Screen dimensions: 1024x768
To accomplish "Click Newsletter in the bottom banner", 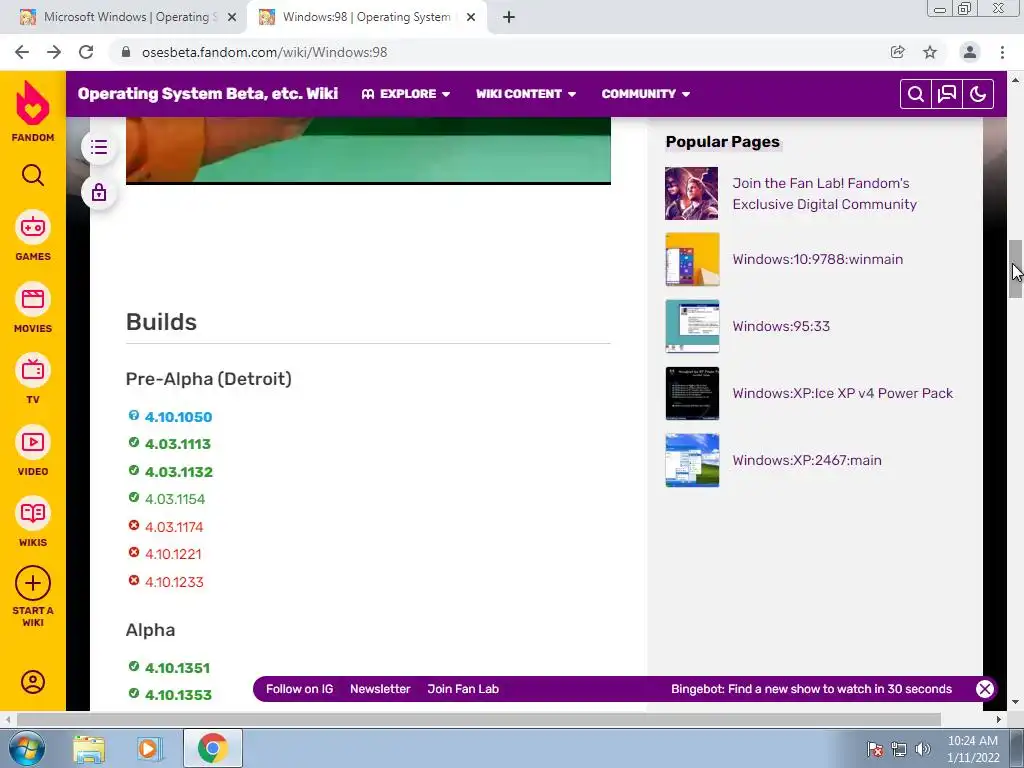I will click(x=380, y=689).
